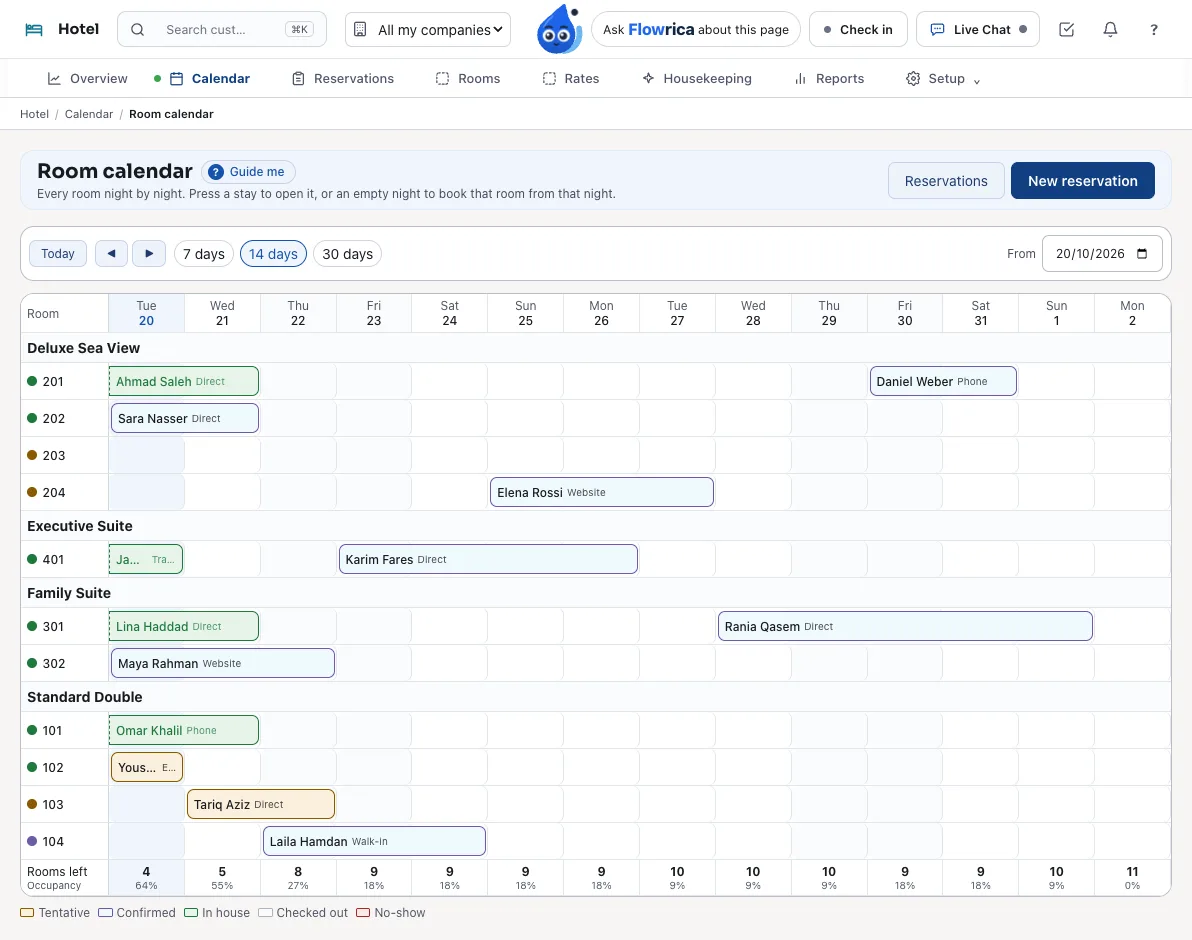1192x940 pixels.
Task: Click the next period arrow
Action: pos(149,254)
